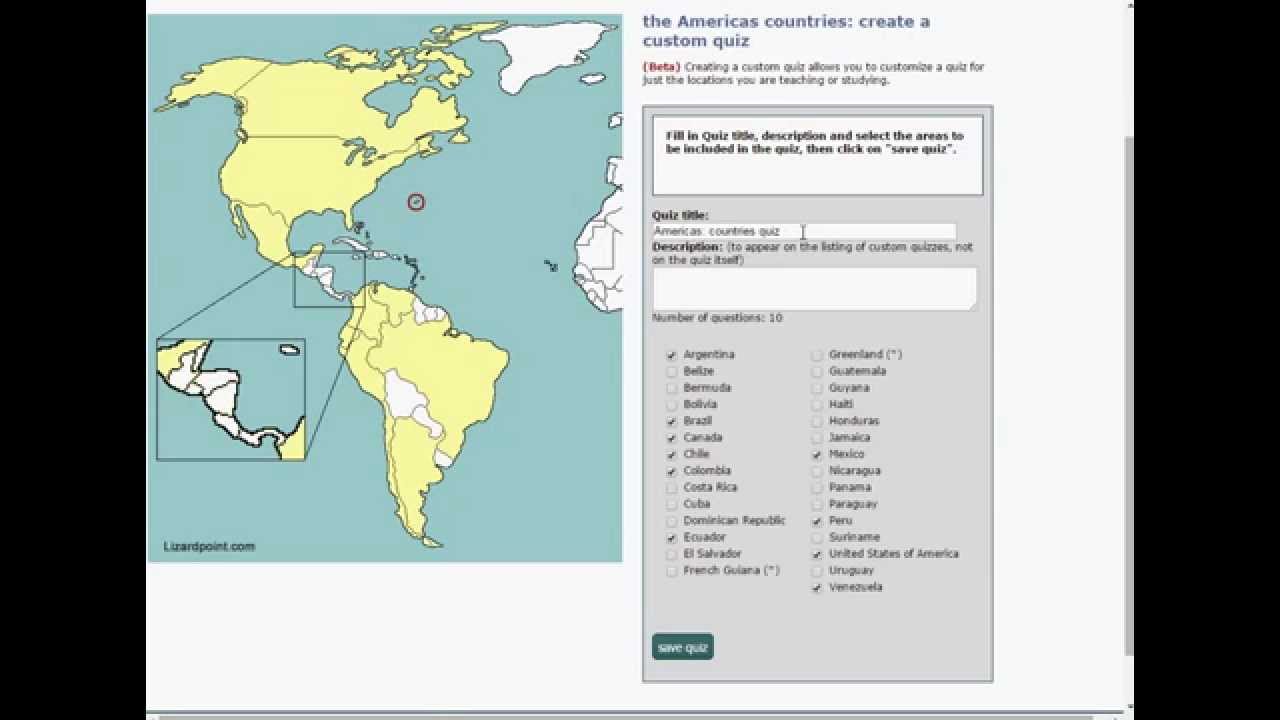Click the Lizardpoint.com label on the map
This screenshot has width=1280, height=720.
(209, 546)
